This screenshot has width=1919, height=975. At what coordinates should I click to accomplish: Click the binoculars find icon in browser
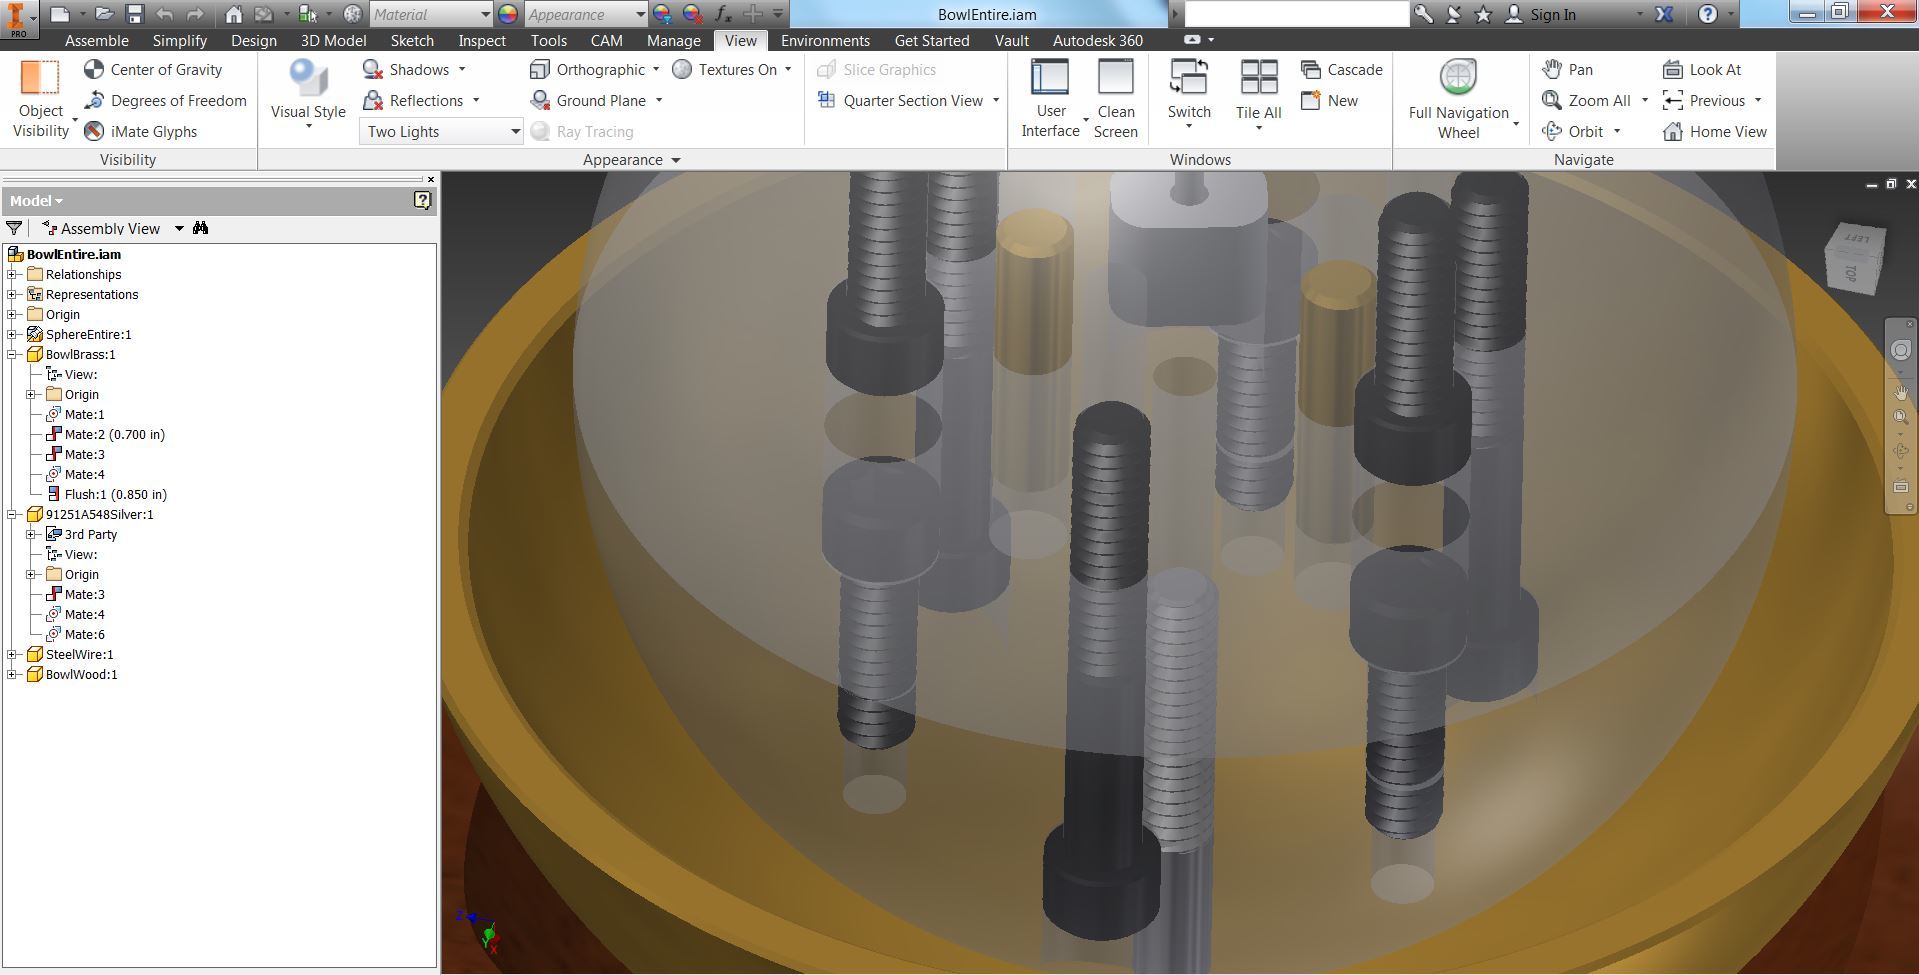[x=200, y=228]
